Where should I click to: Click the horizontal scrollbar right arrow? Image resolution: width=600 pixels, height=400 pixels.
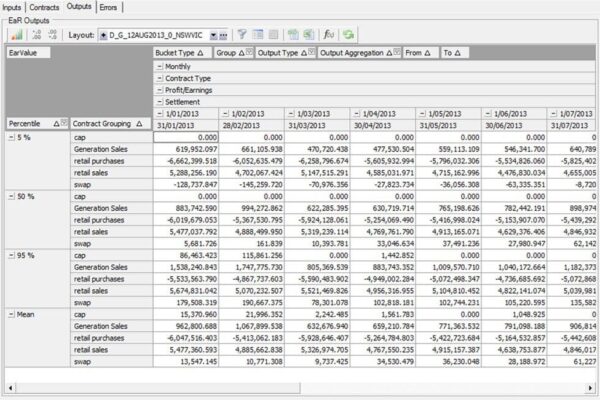point(590,388)
